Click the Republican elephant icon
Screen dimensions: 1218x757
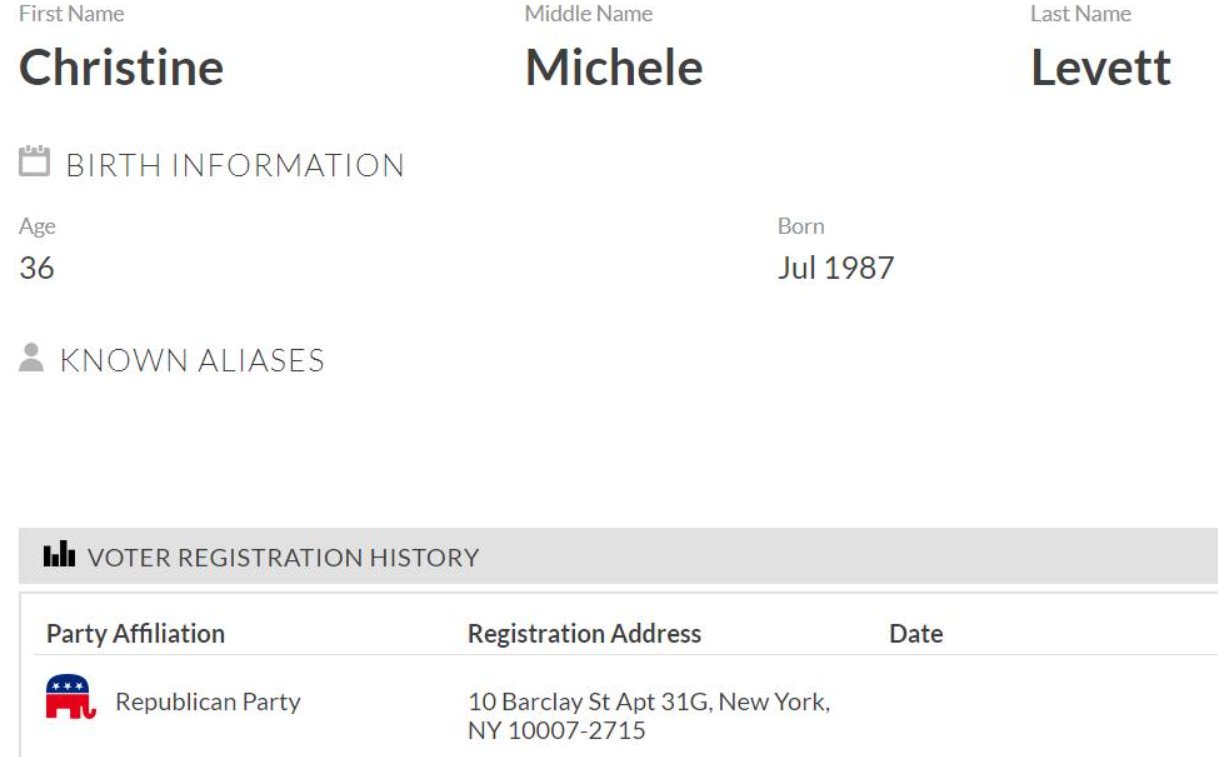[x=70, y=697]
